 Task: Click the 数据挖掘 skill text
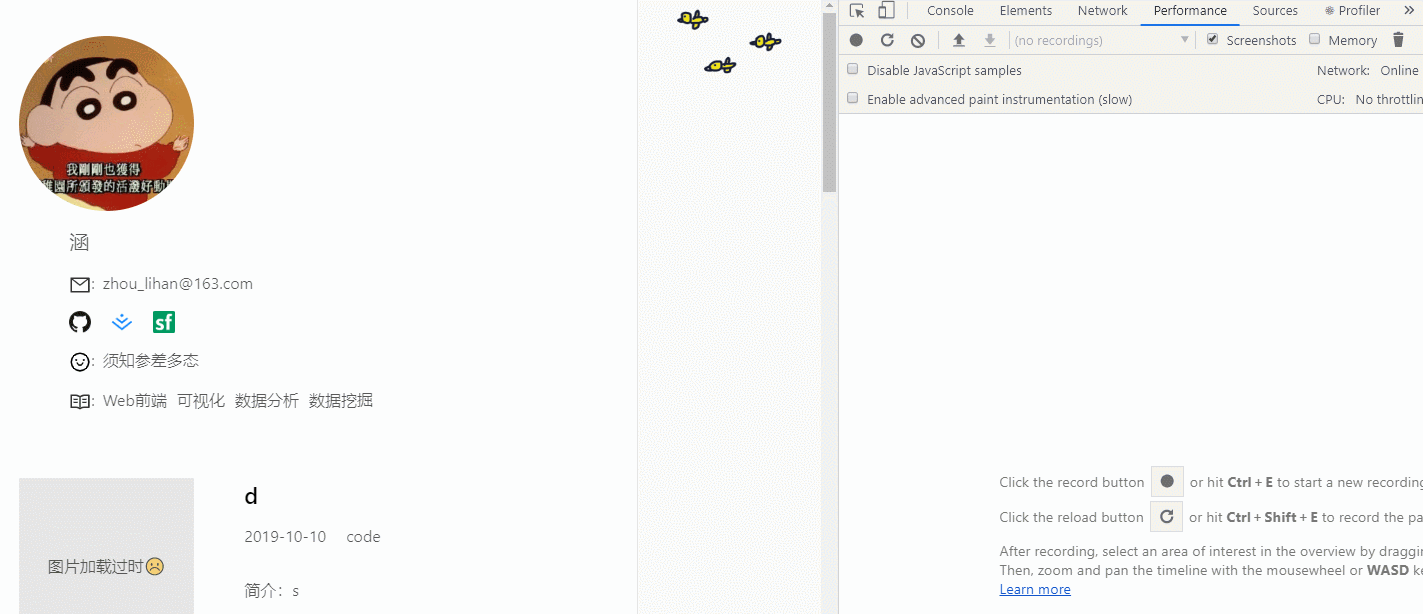(341, 401)
